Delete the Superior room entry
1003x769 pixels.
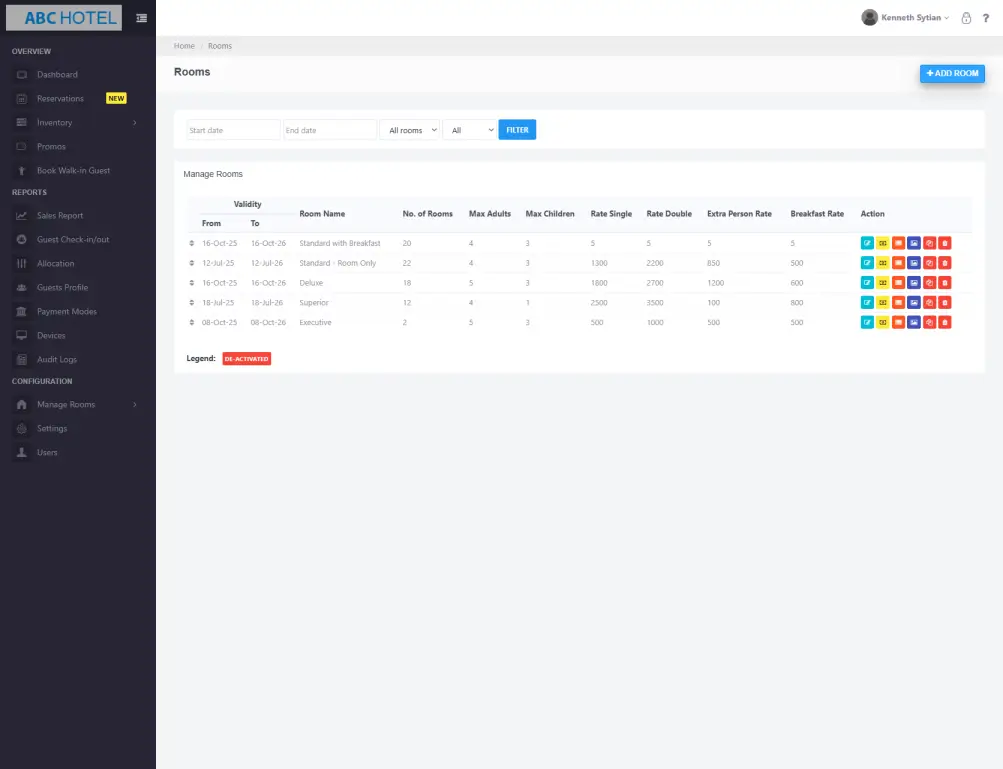pos(945,303)
